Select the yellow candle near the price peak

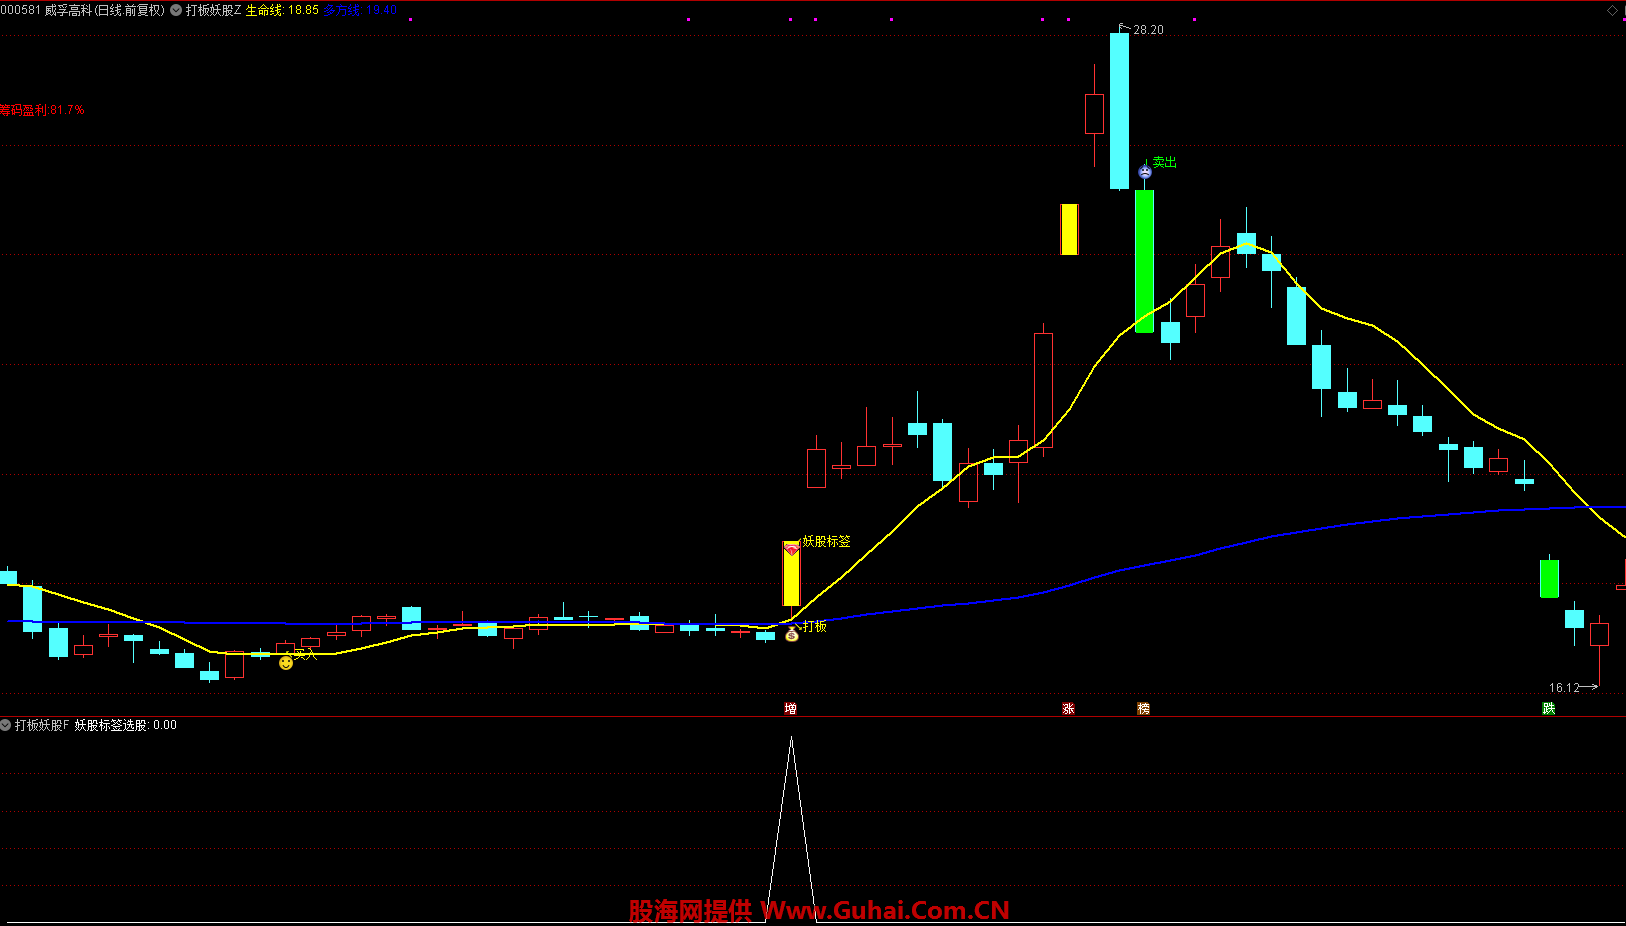1069,229
